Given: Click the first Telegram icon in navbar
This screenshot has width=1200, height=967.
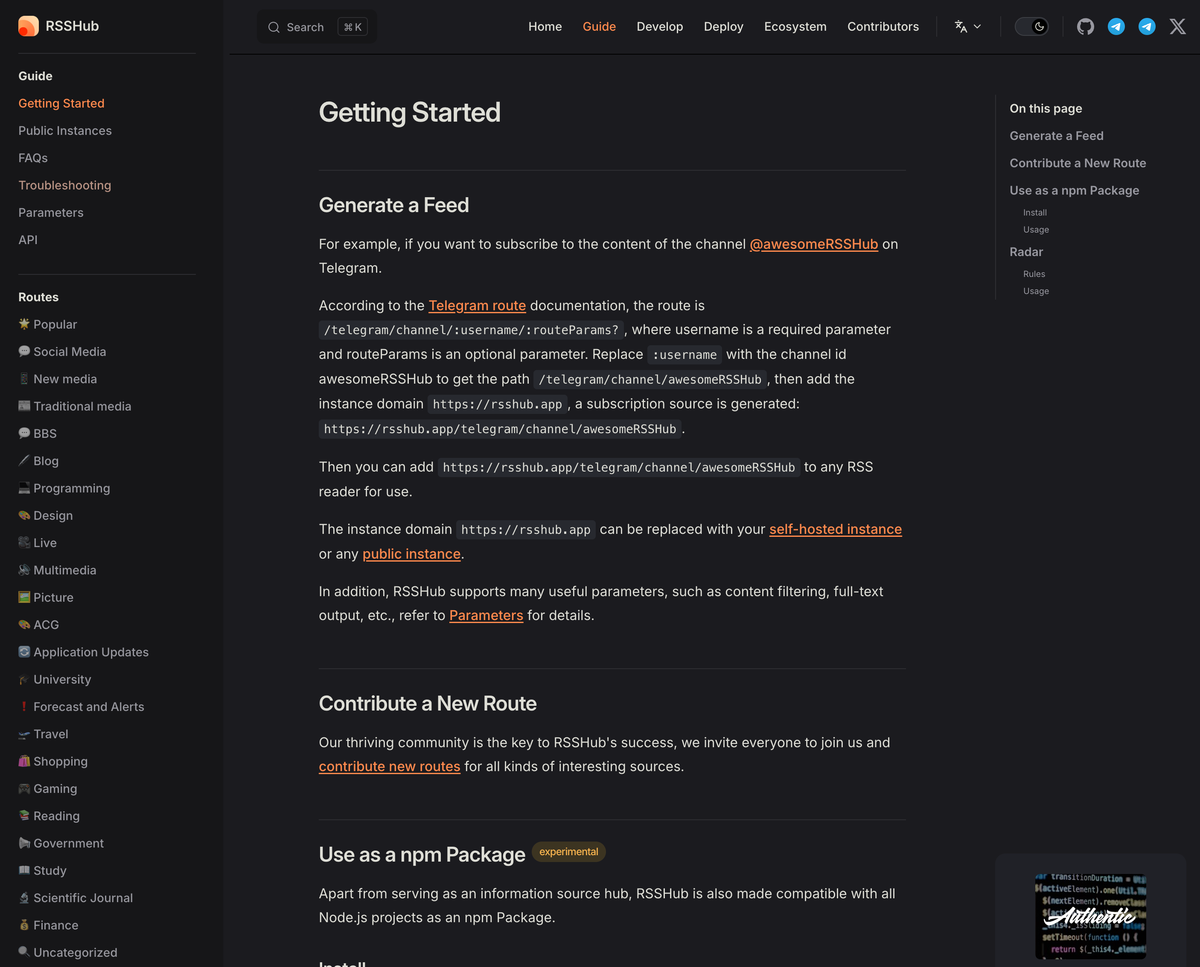Looking at the screenshot, I should pyautogui.click(x=1116, y=27).
